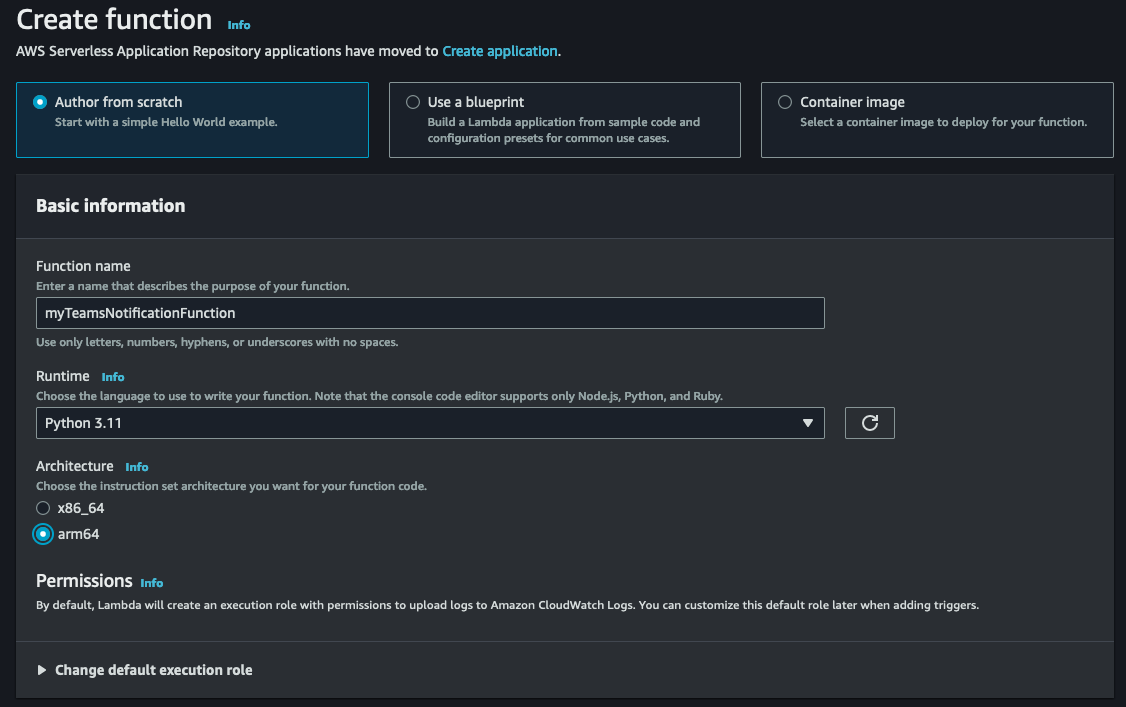Select the Container image radio button

pyautogui.click(x=785, y=102)
